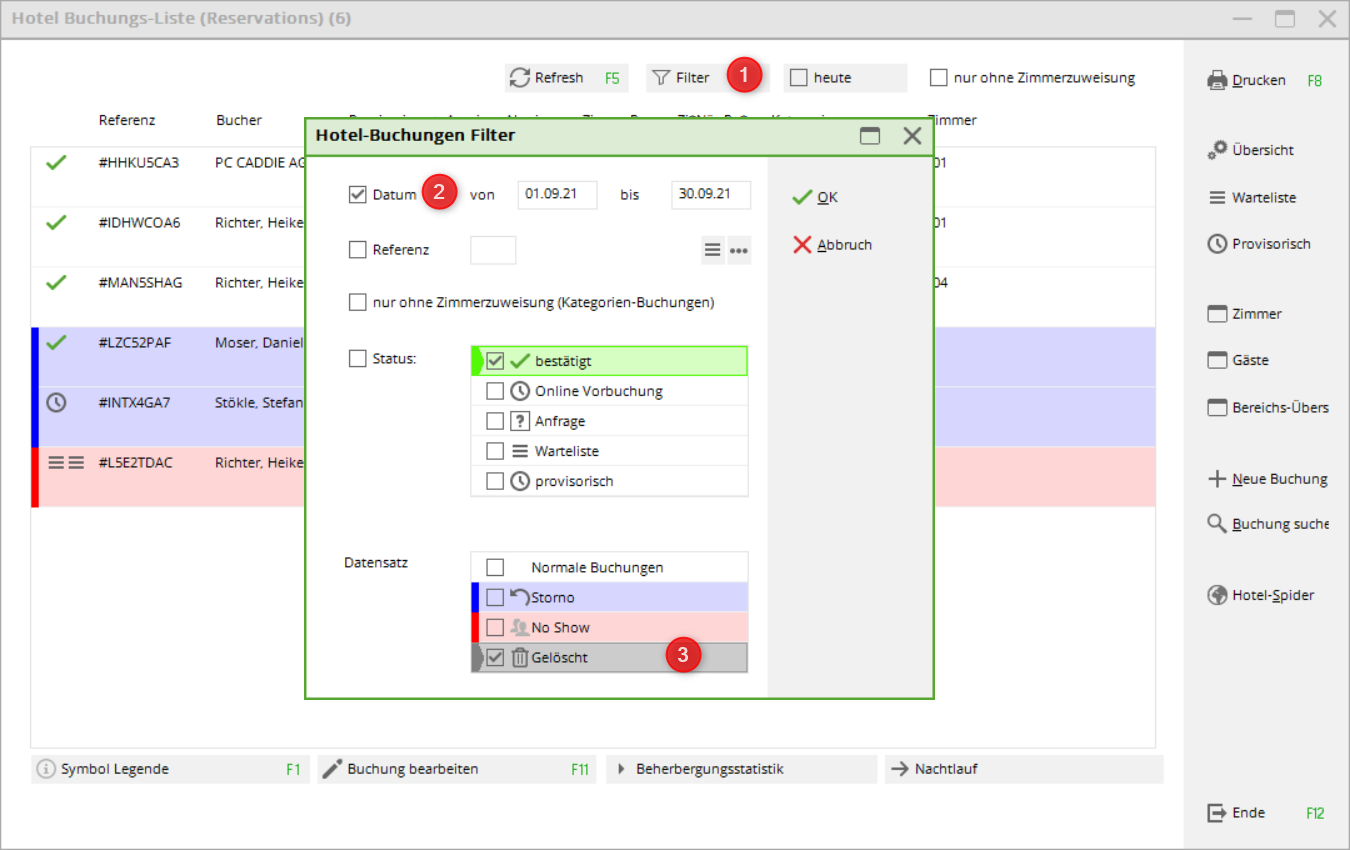Viewport: 1350px width, 850px height.
Task: Uncheck the Datum checkbox
Action: click(x=357, y=195)
